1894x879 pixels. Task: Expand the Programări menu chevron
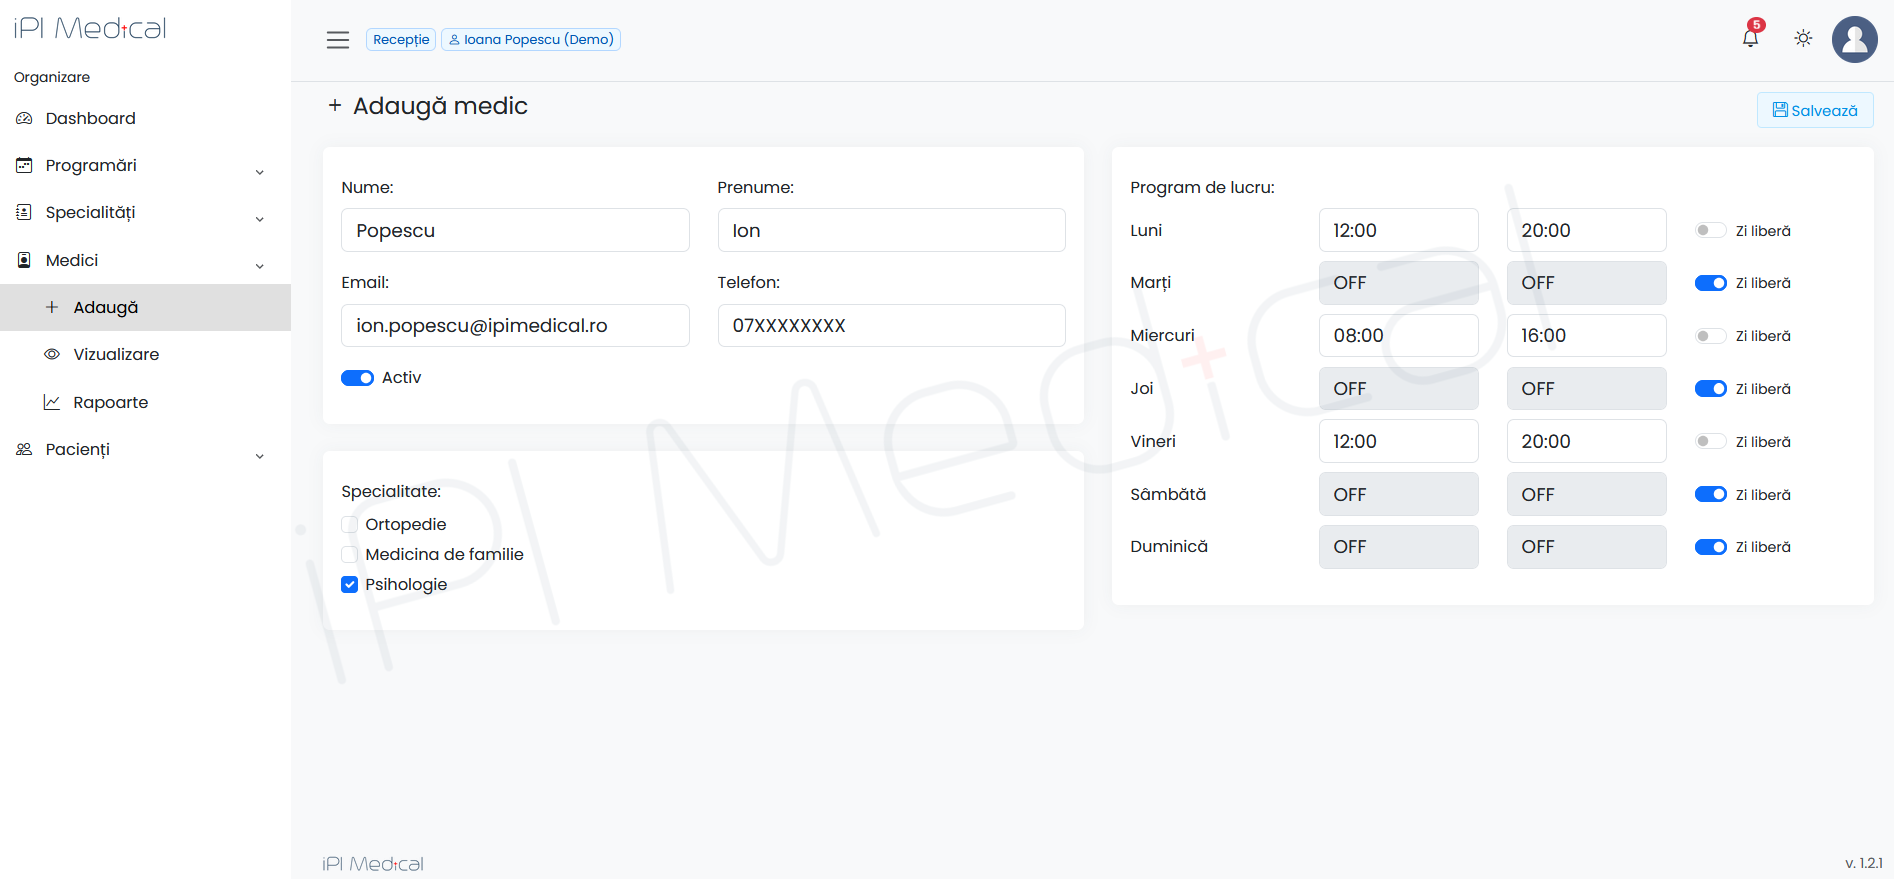pos(260,172)
